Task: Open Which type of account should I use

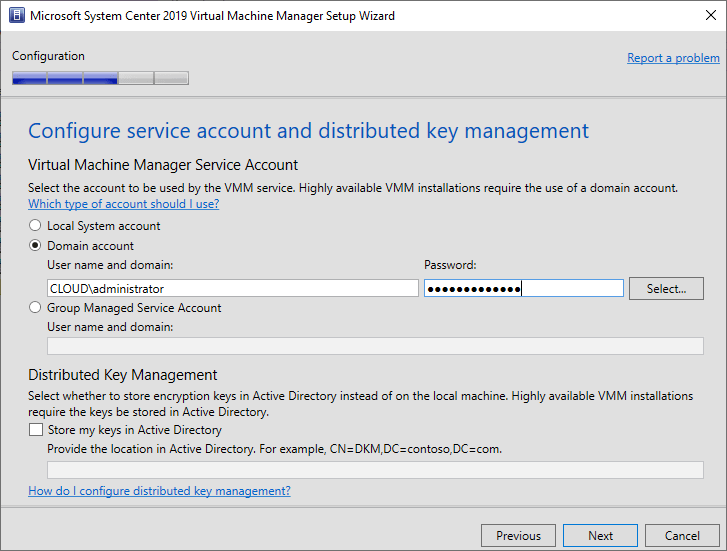Action: [x=123, y=204]
